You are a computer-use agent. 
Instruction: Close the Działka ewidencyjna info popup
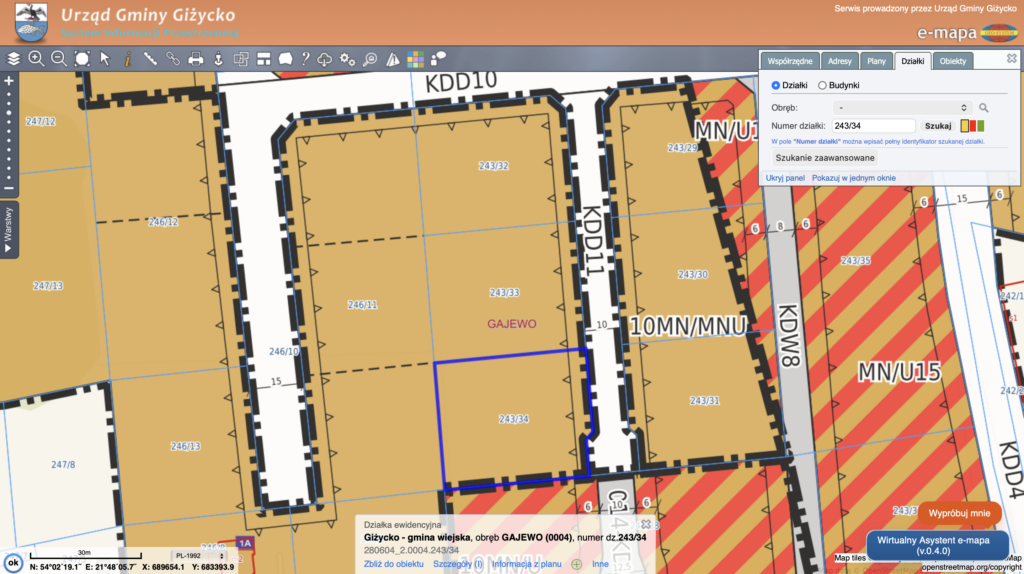[x=646, y=524]
